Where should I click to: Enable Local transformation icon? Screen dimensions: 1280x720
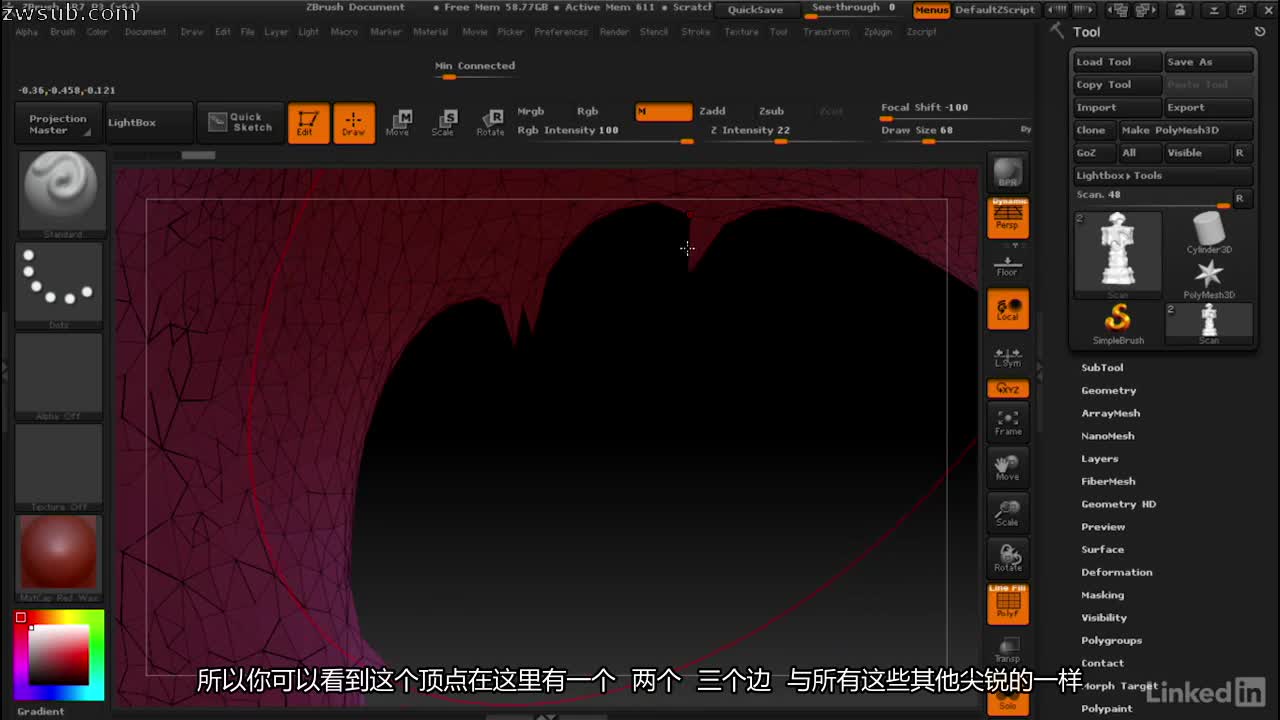coord(1007,309)
